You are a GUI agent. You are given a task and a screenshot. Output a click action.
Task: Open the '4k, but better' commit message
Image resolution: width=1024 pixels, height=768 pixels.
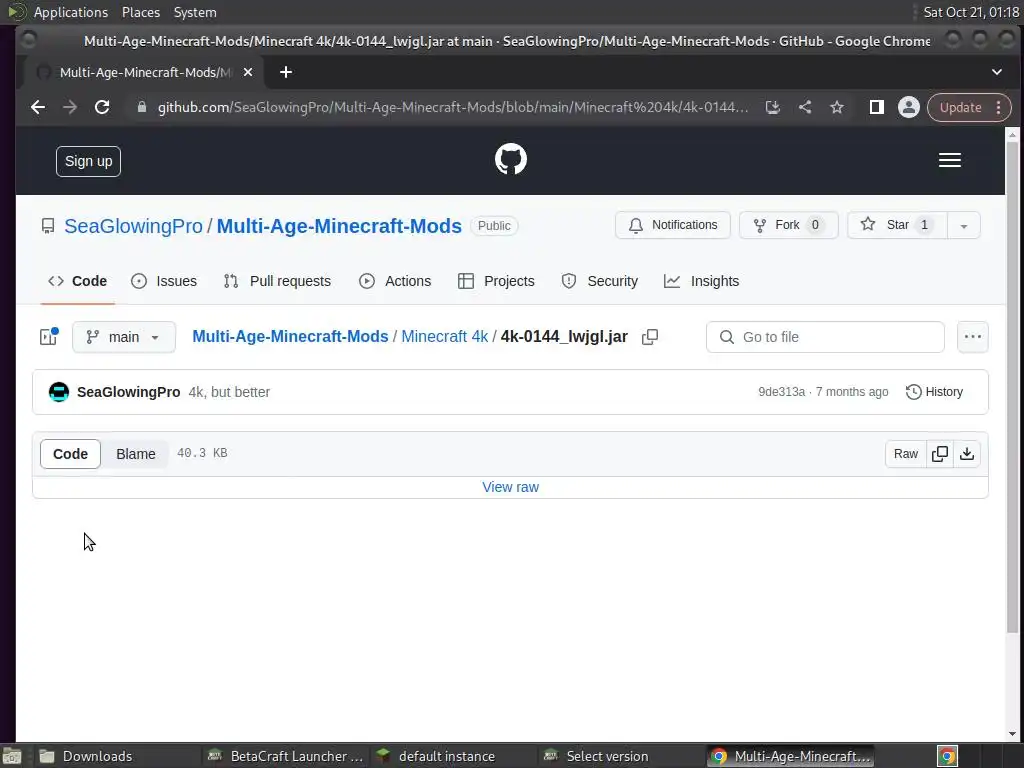point(229,392)
